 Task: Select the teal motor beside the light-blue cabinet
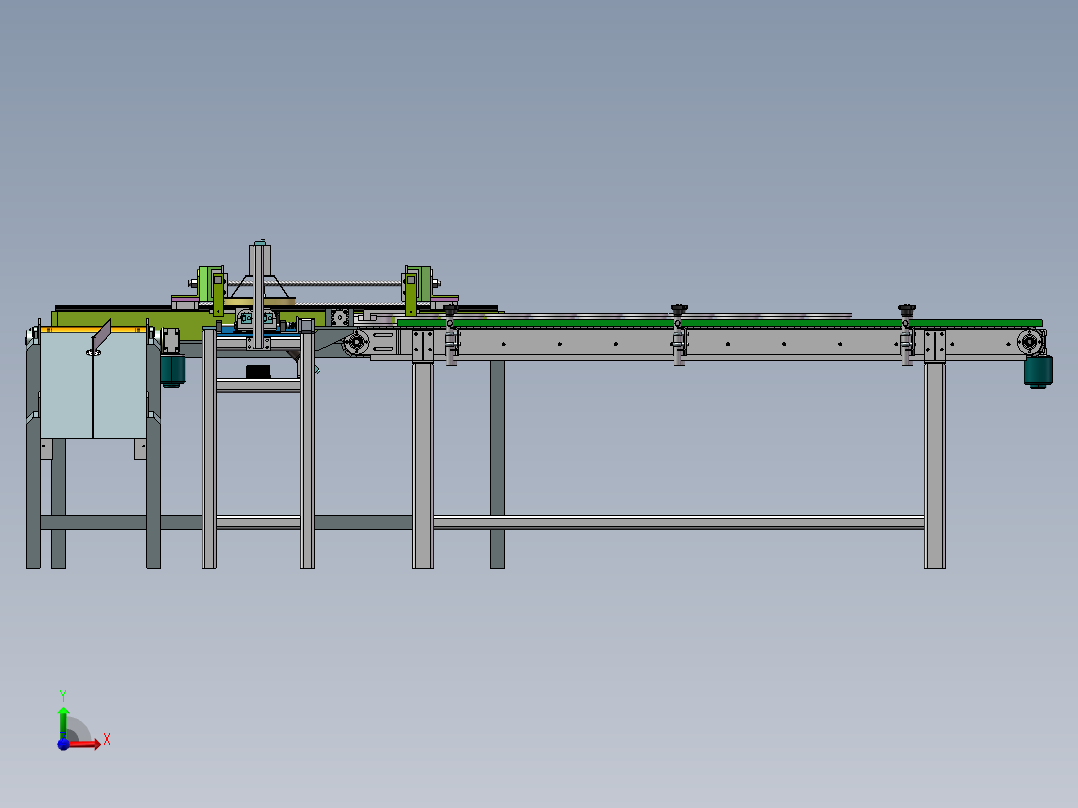click(173, 371)
